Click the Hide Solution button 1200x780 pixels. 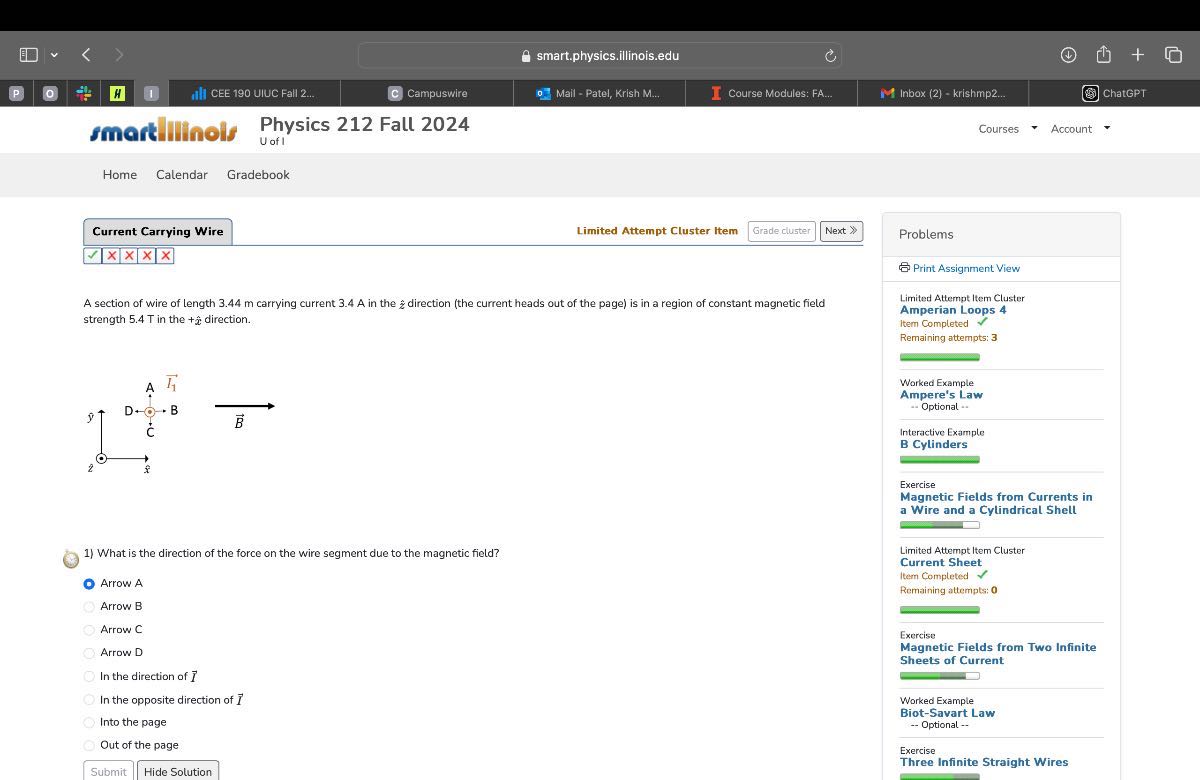[178, 771]
